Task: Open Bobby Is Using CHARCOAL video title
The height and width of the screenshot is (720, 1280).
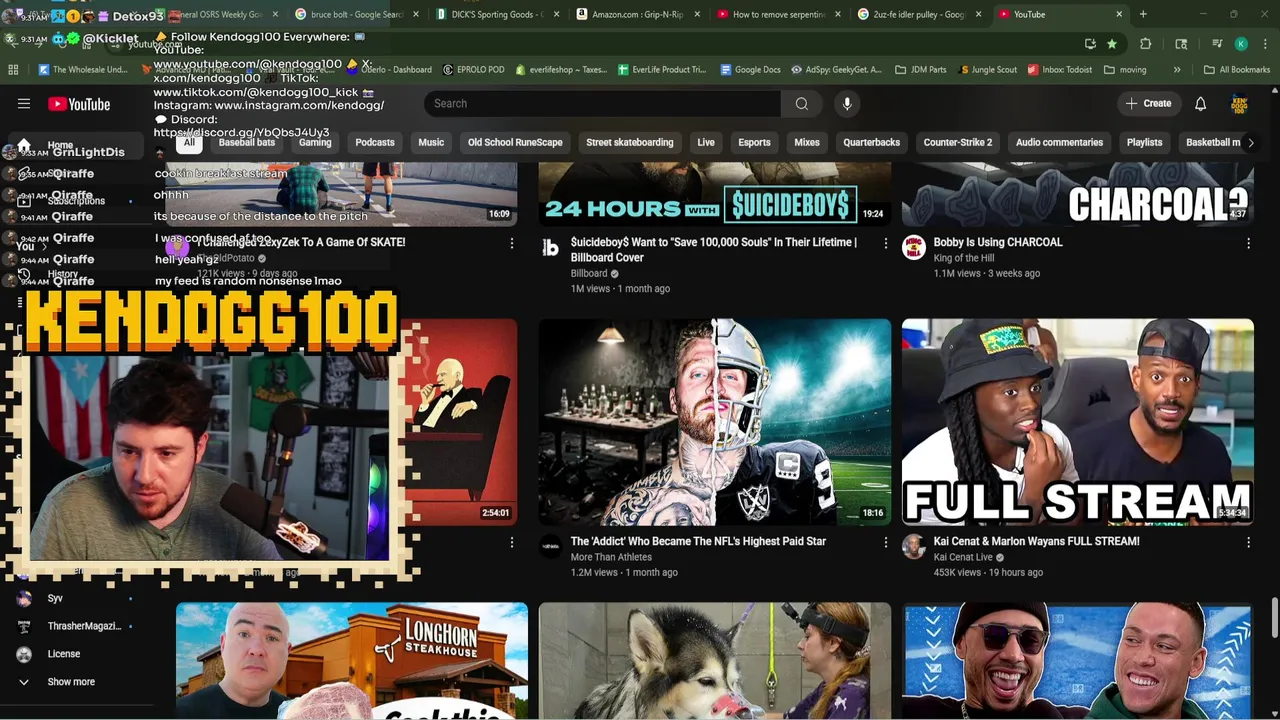Action: (x=998, y=242)
